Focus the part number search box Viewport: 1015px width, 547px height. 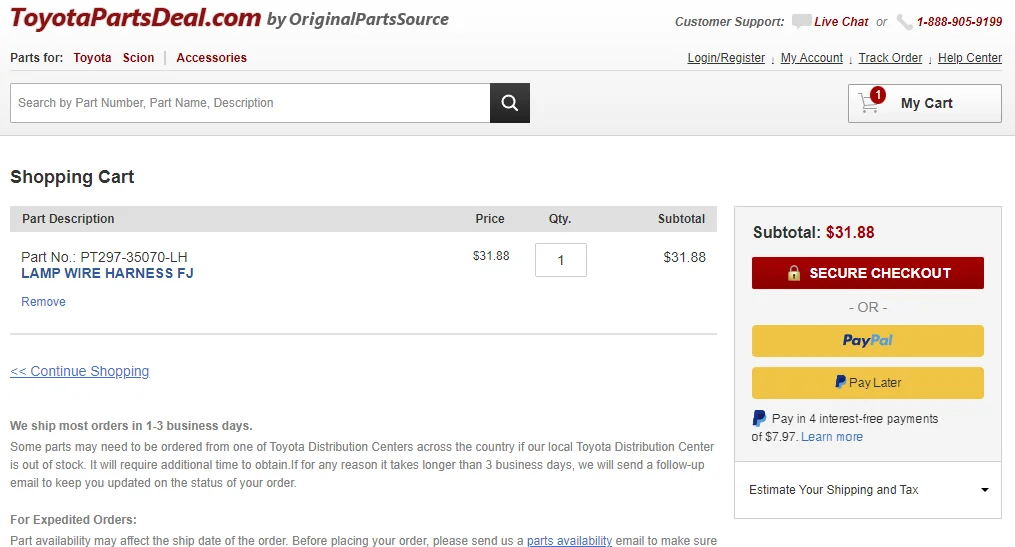(x=250, y=103)
